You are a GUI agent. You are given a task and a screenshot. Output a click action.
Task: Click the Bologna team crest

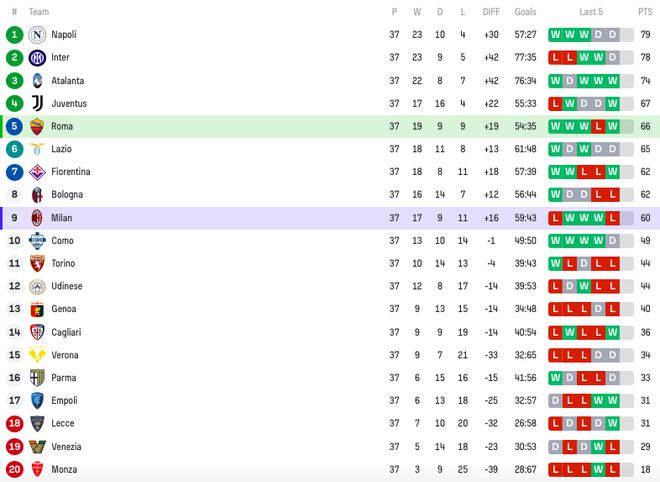tap(38, 195)
